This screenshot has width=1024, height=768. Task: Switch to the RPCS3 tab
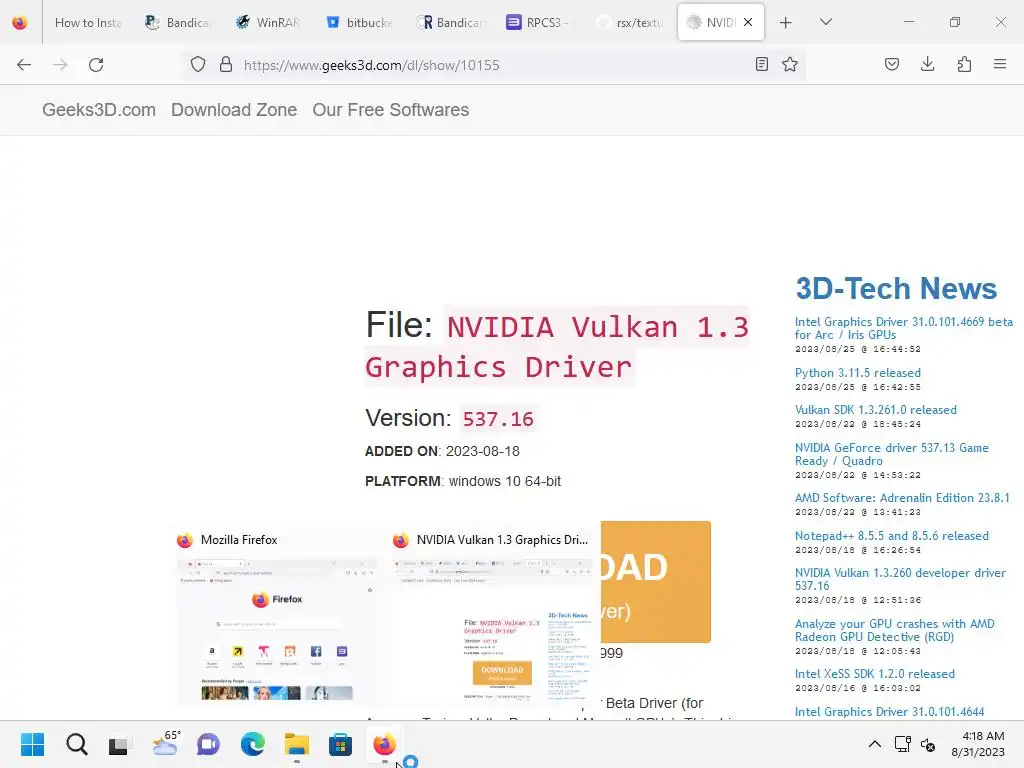pos(539,23)
